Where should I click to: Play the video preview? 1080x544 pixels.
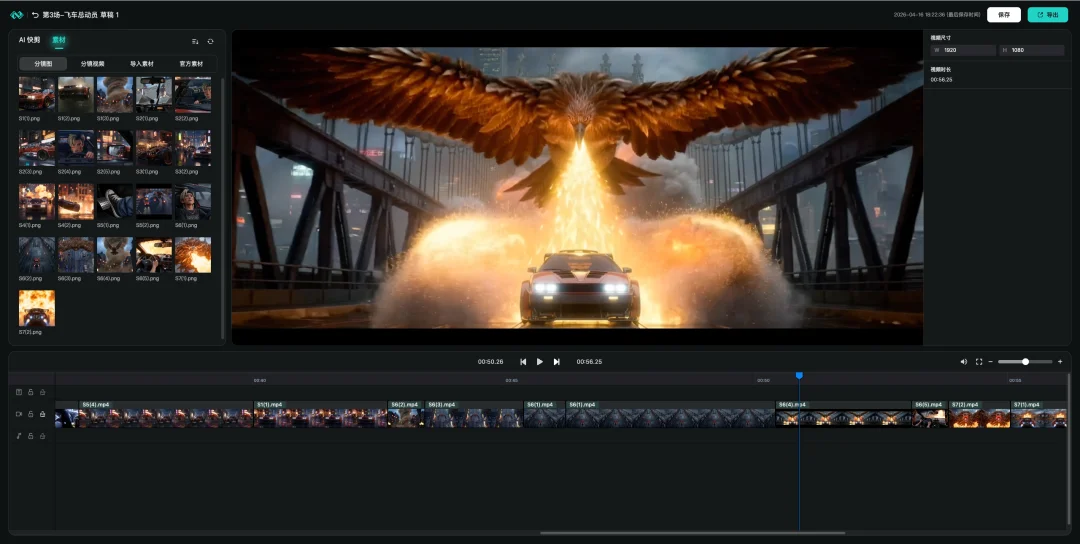click(x=540, y=361)
